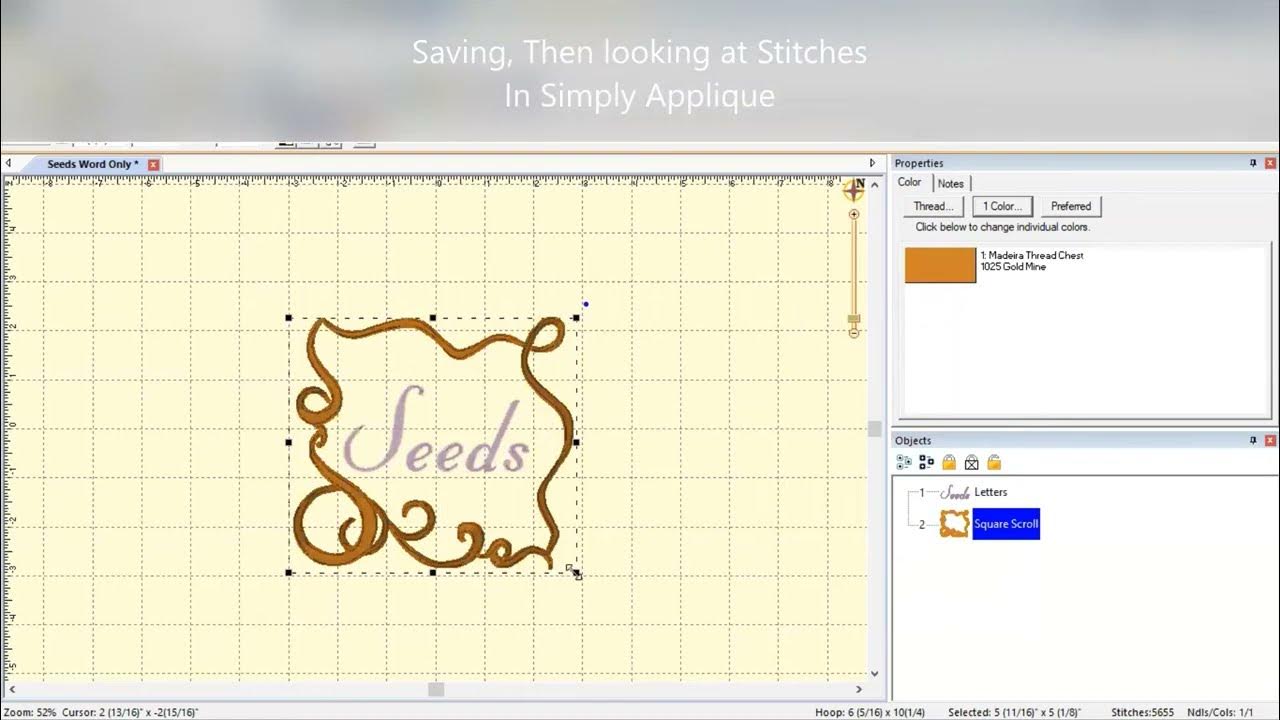This screenshot has height=720, width=1280.
Task: Click the top-center selection handle
Action: point(432,318)
